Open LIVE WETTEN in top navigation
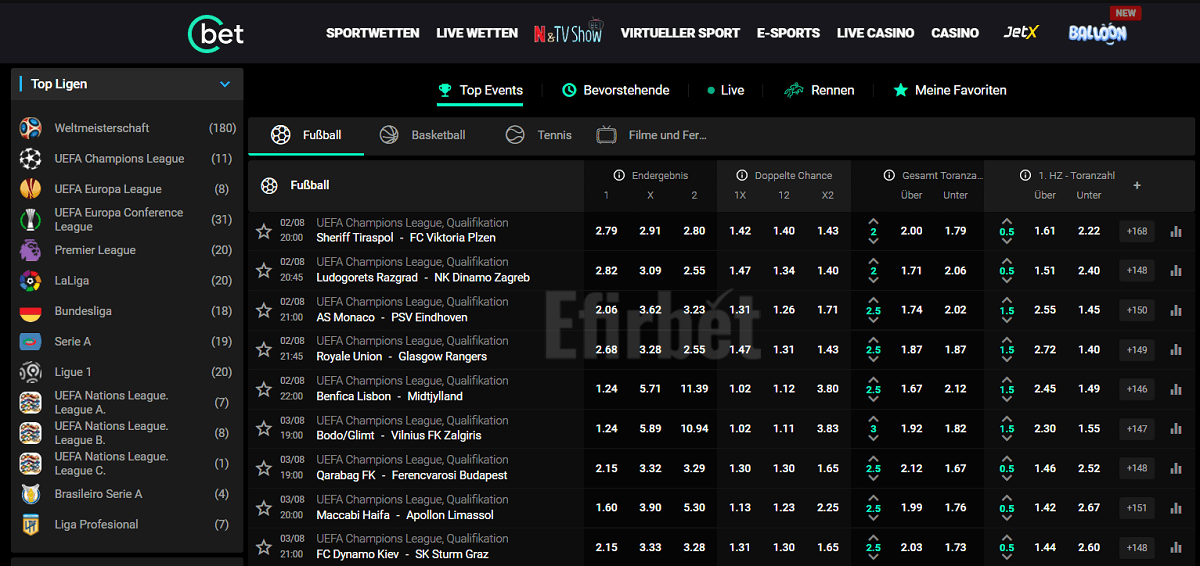Viewport: 1200px width, 566px height. click(x=477, y=33)
